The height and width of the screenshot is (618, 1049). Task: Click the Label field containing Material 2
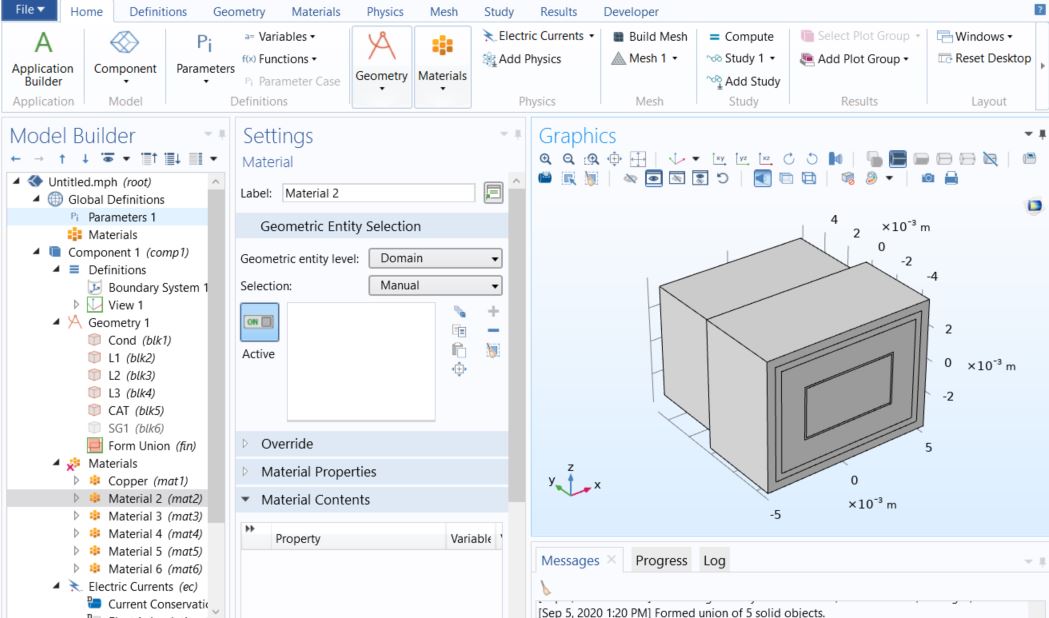click(378, 193)
